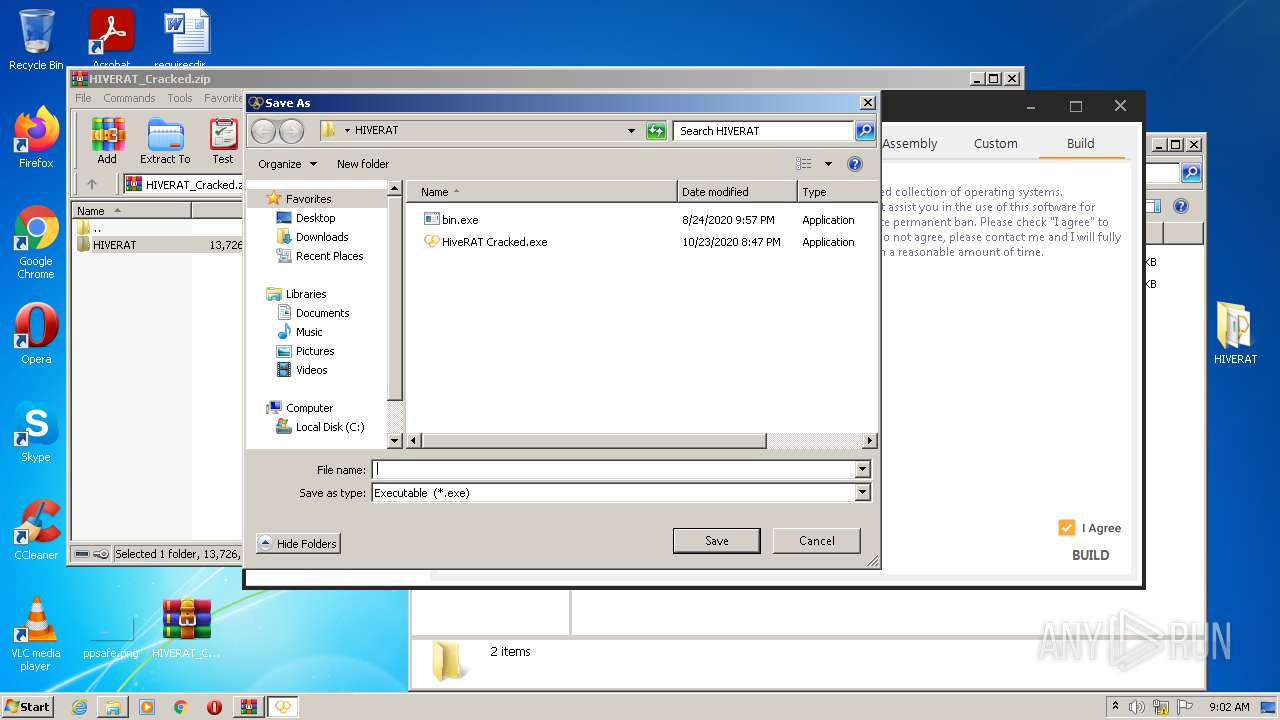Open the Skype desktop shortcut
The image size is (1280, 720).
point(36,432)
